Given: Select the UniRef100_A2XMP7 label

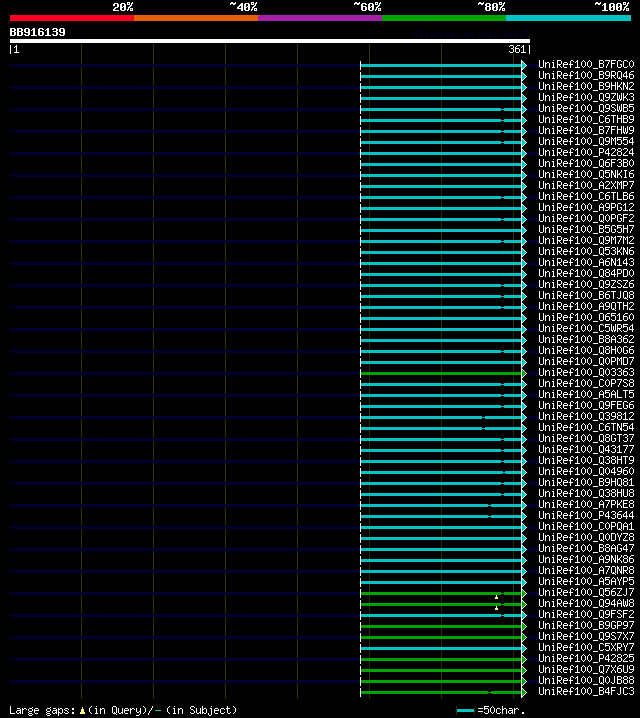Looking at the screenshot, I should coord(586,185).
